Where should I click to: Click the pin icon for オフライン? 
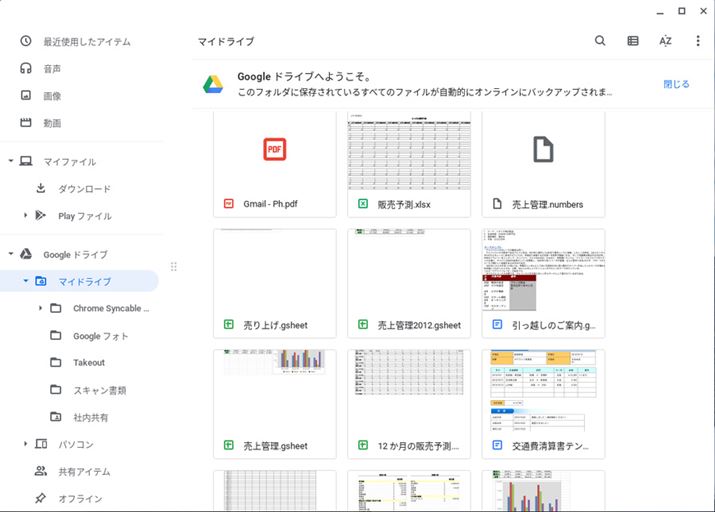41,498
